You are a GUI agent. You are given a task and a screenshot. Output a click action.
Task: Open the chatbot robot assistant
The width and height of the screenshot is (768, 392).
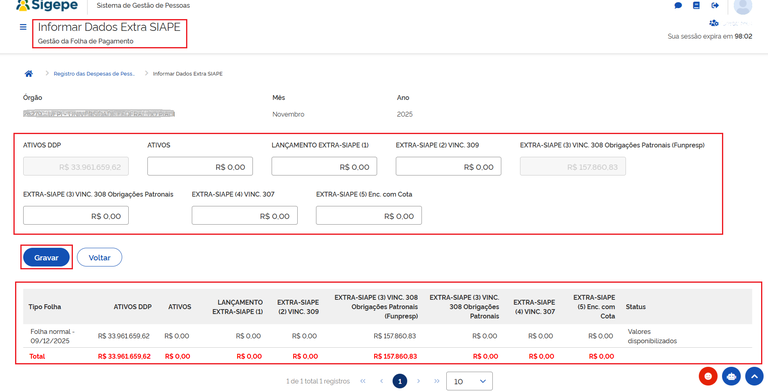[731, 376]
